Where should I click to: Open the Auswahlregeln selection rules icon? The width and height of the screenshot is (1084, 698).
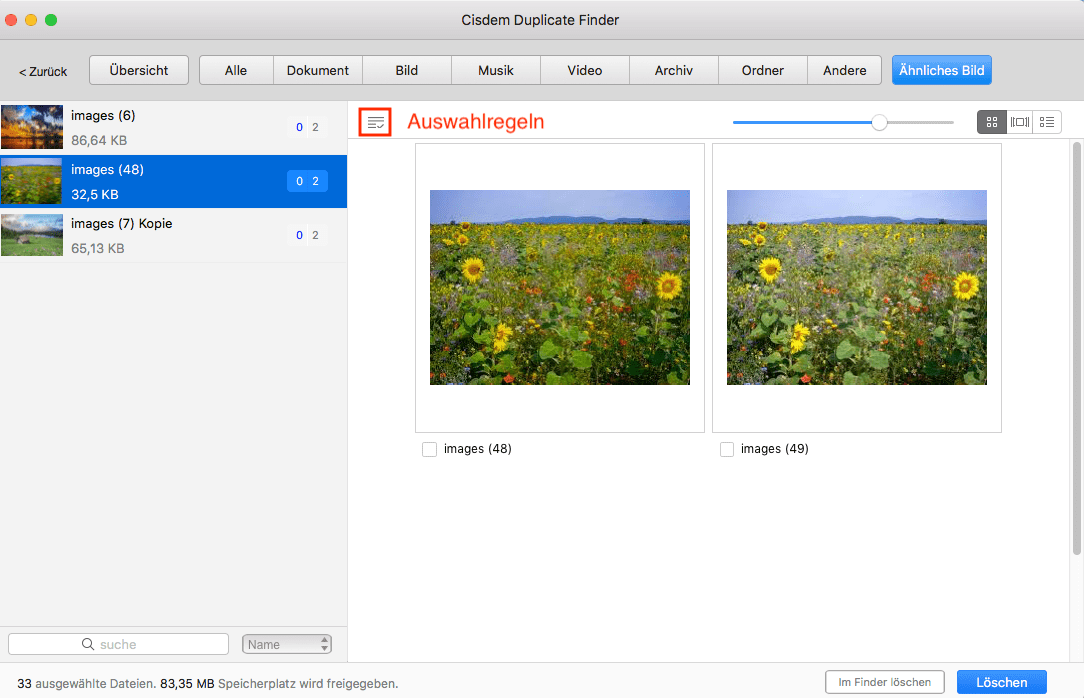pyautogui.click(x=375, y=121)
